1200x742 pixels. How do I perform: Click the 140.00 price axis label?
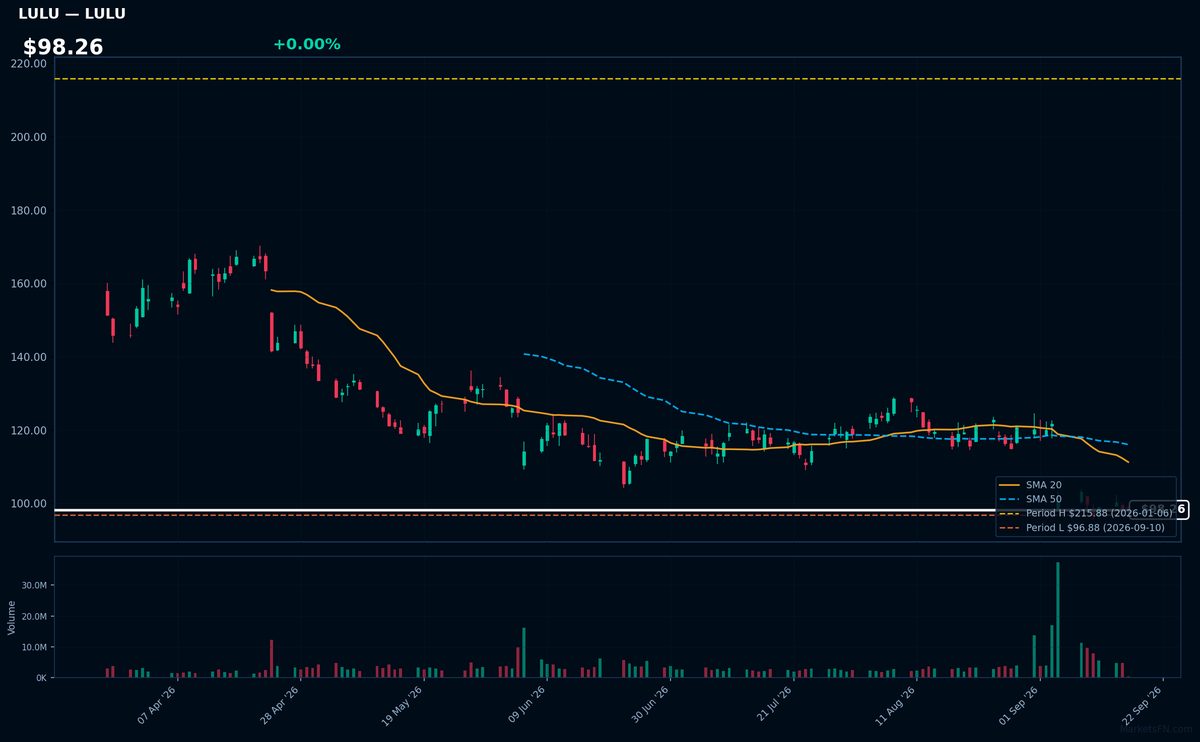(x=29, y=357)
